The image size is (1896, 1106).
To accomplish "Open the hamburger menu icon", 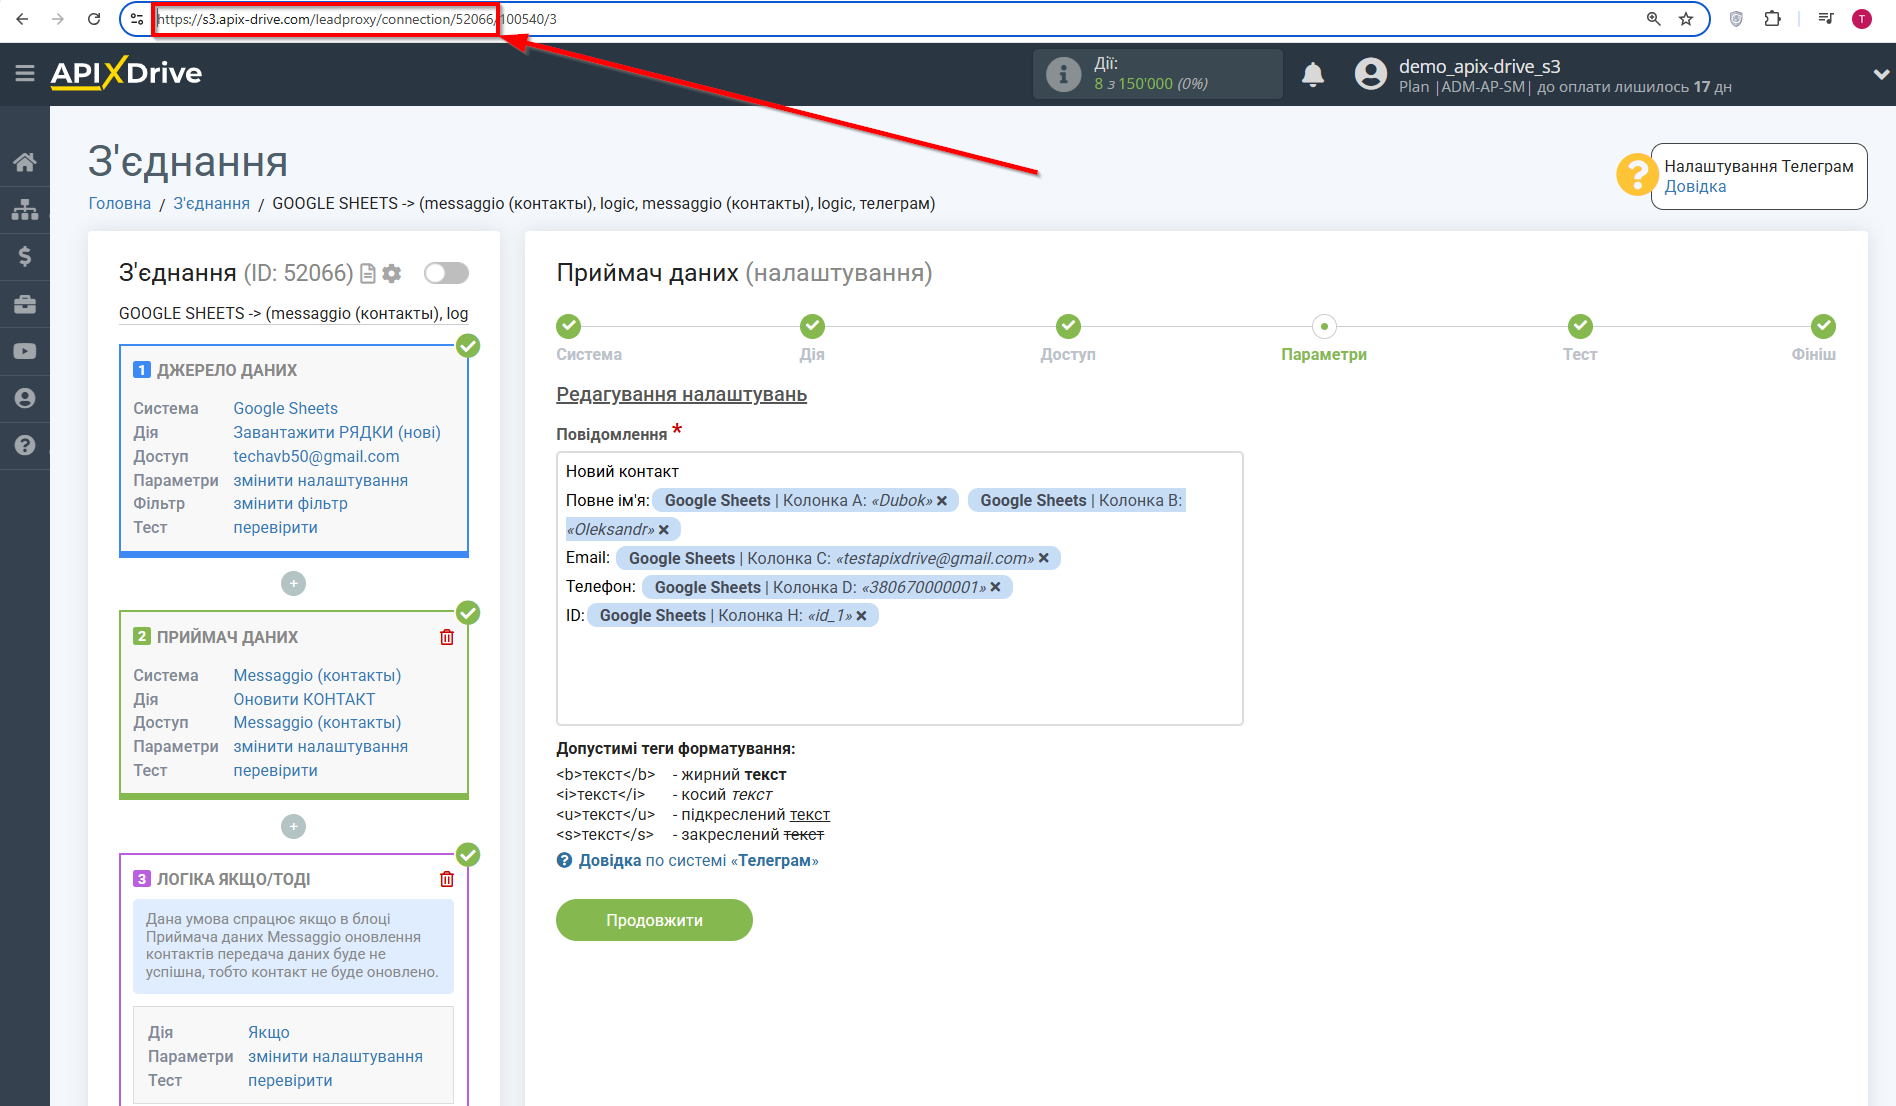I will coord(25,73).
